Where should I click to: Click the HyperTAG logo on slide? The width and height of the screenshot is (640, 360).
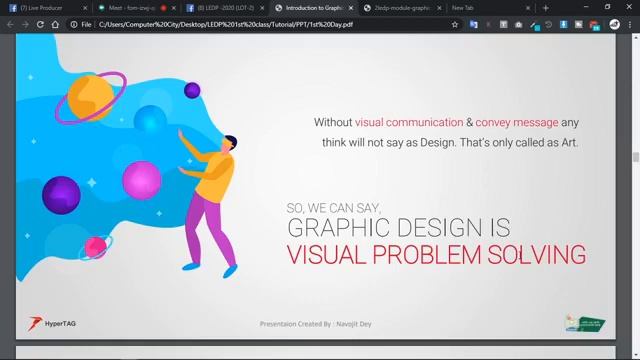pyautogui.click(x=52, y=323)
